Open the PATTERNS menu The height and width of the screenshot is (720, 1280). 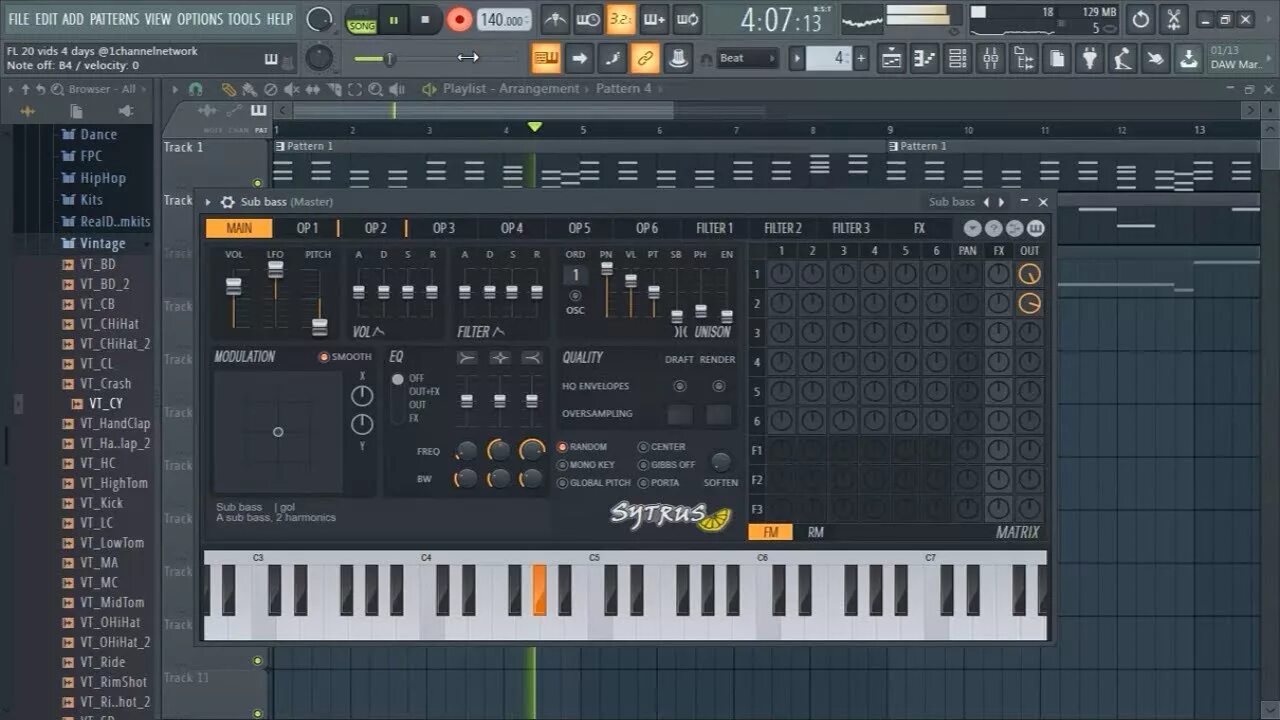(115, 19)
